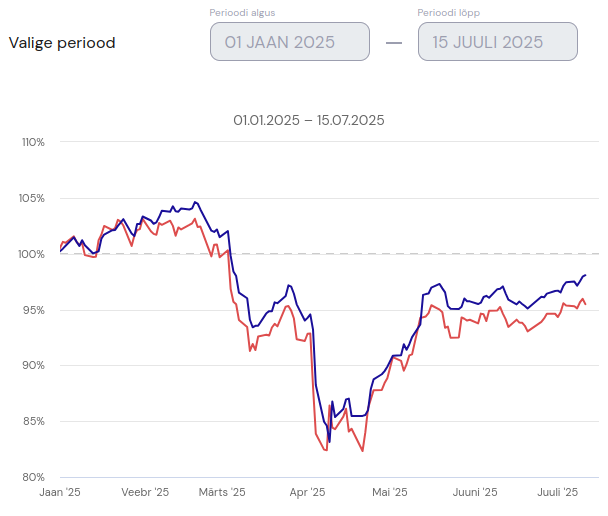Image resolution: width=608 pixels, height=516 pixels.
Task: Open the period end date field
Action: [497, 42]
